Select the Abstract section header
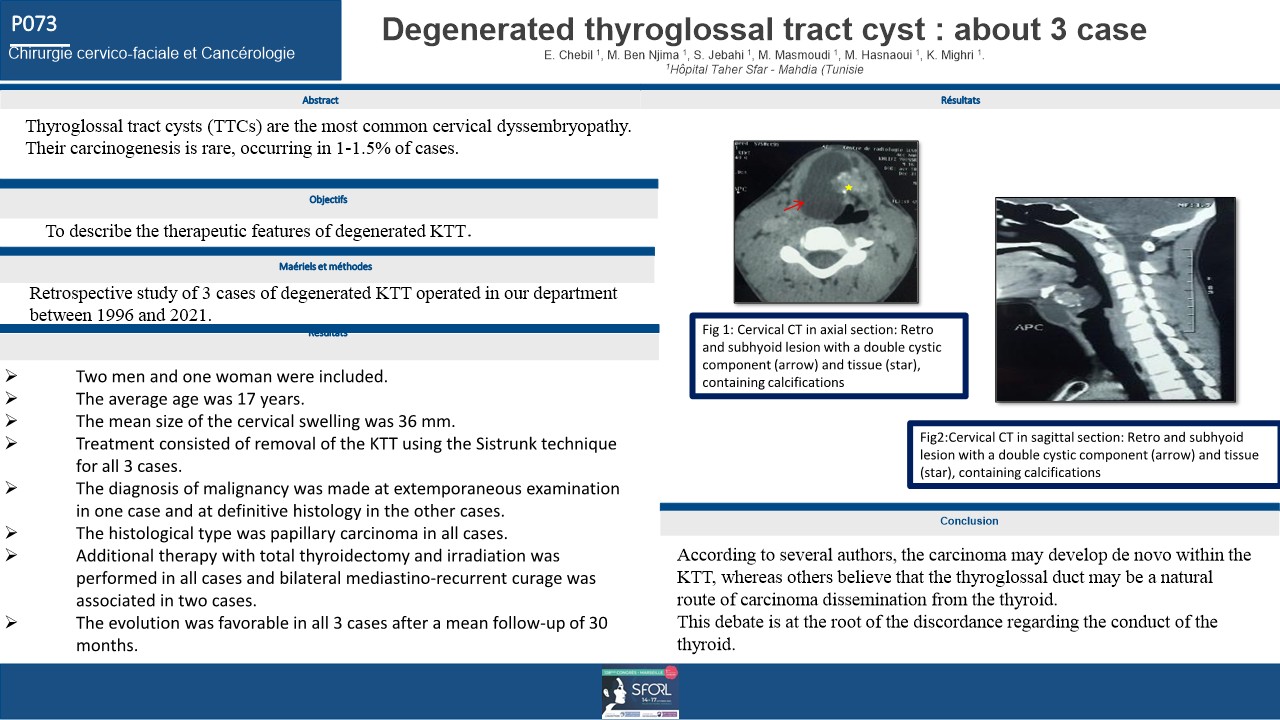The image size is (1280, 720). point(320,100)
